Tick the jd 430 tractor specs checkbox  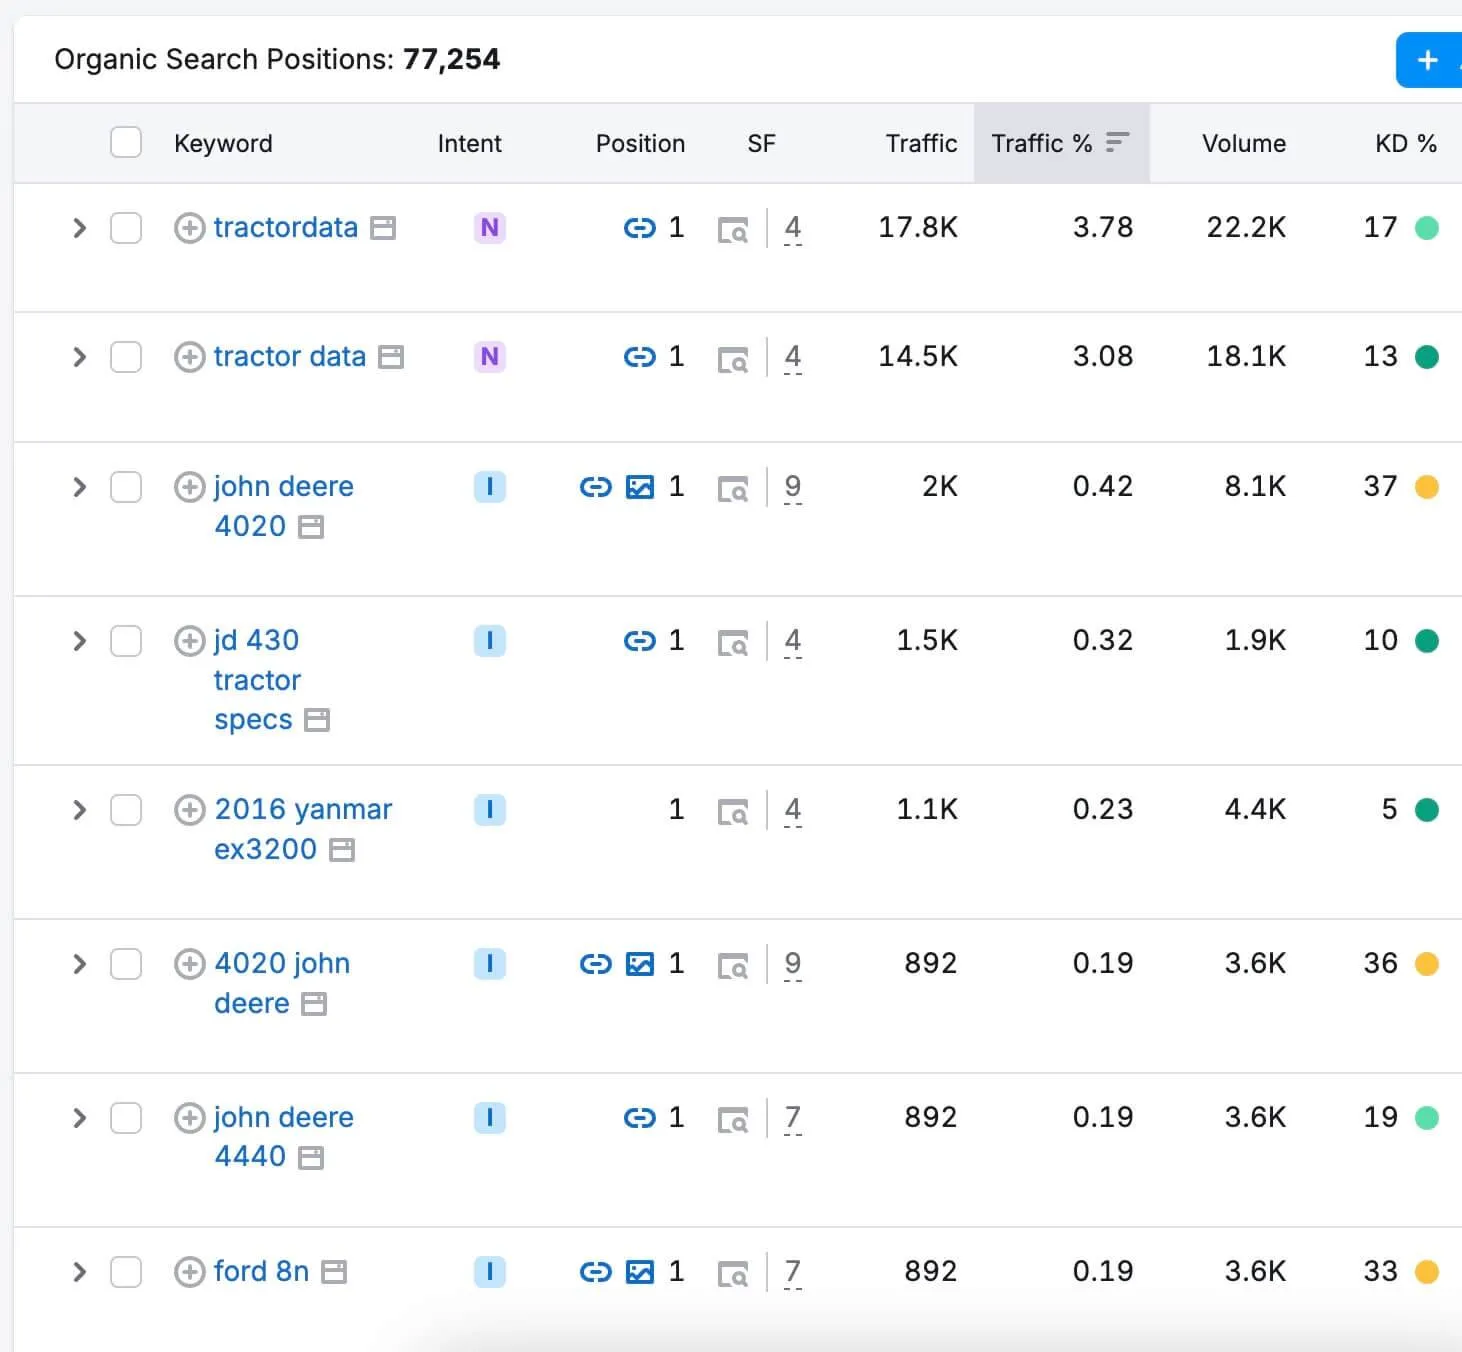[x=126, y=641]
